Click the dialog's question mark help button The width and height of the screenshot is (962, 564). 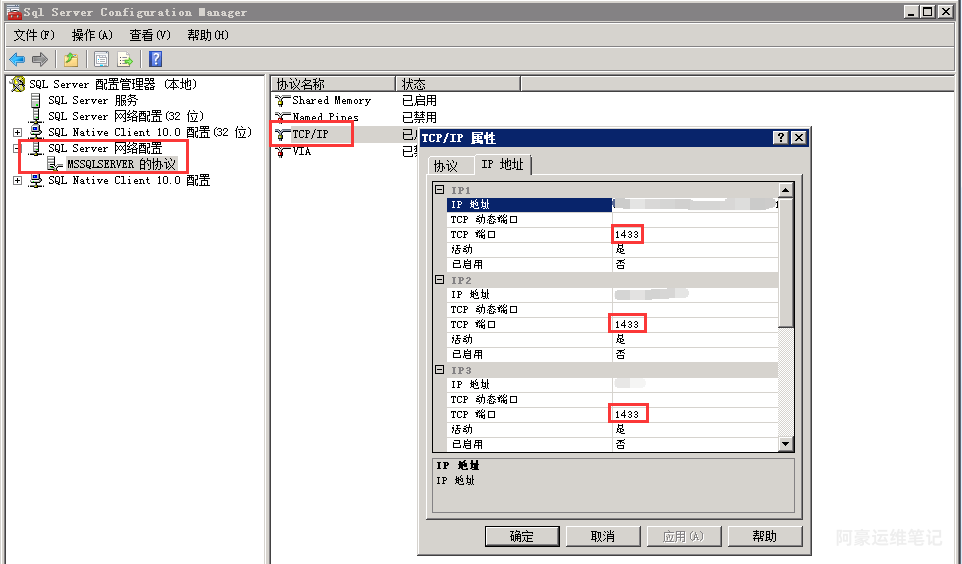tap(781, 138)
